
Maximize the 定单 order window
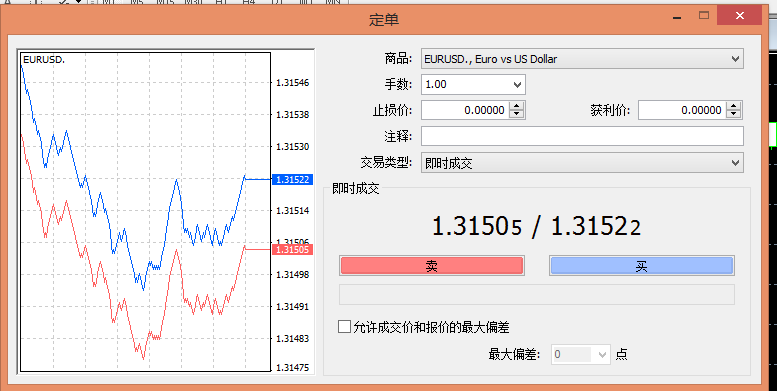point(704,16)
